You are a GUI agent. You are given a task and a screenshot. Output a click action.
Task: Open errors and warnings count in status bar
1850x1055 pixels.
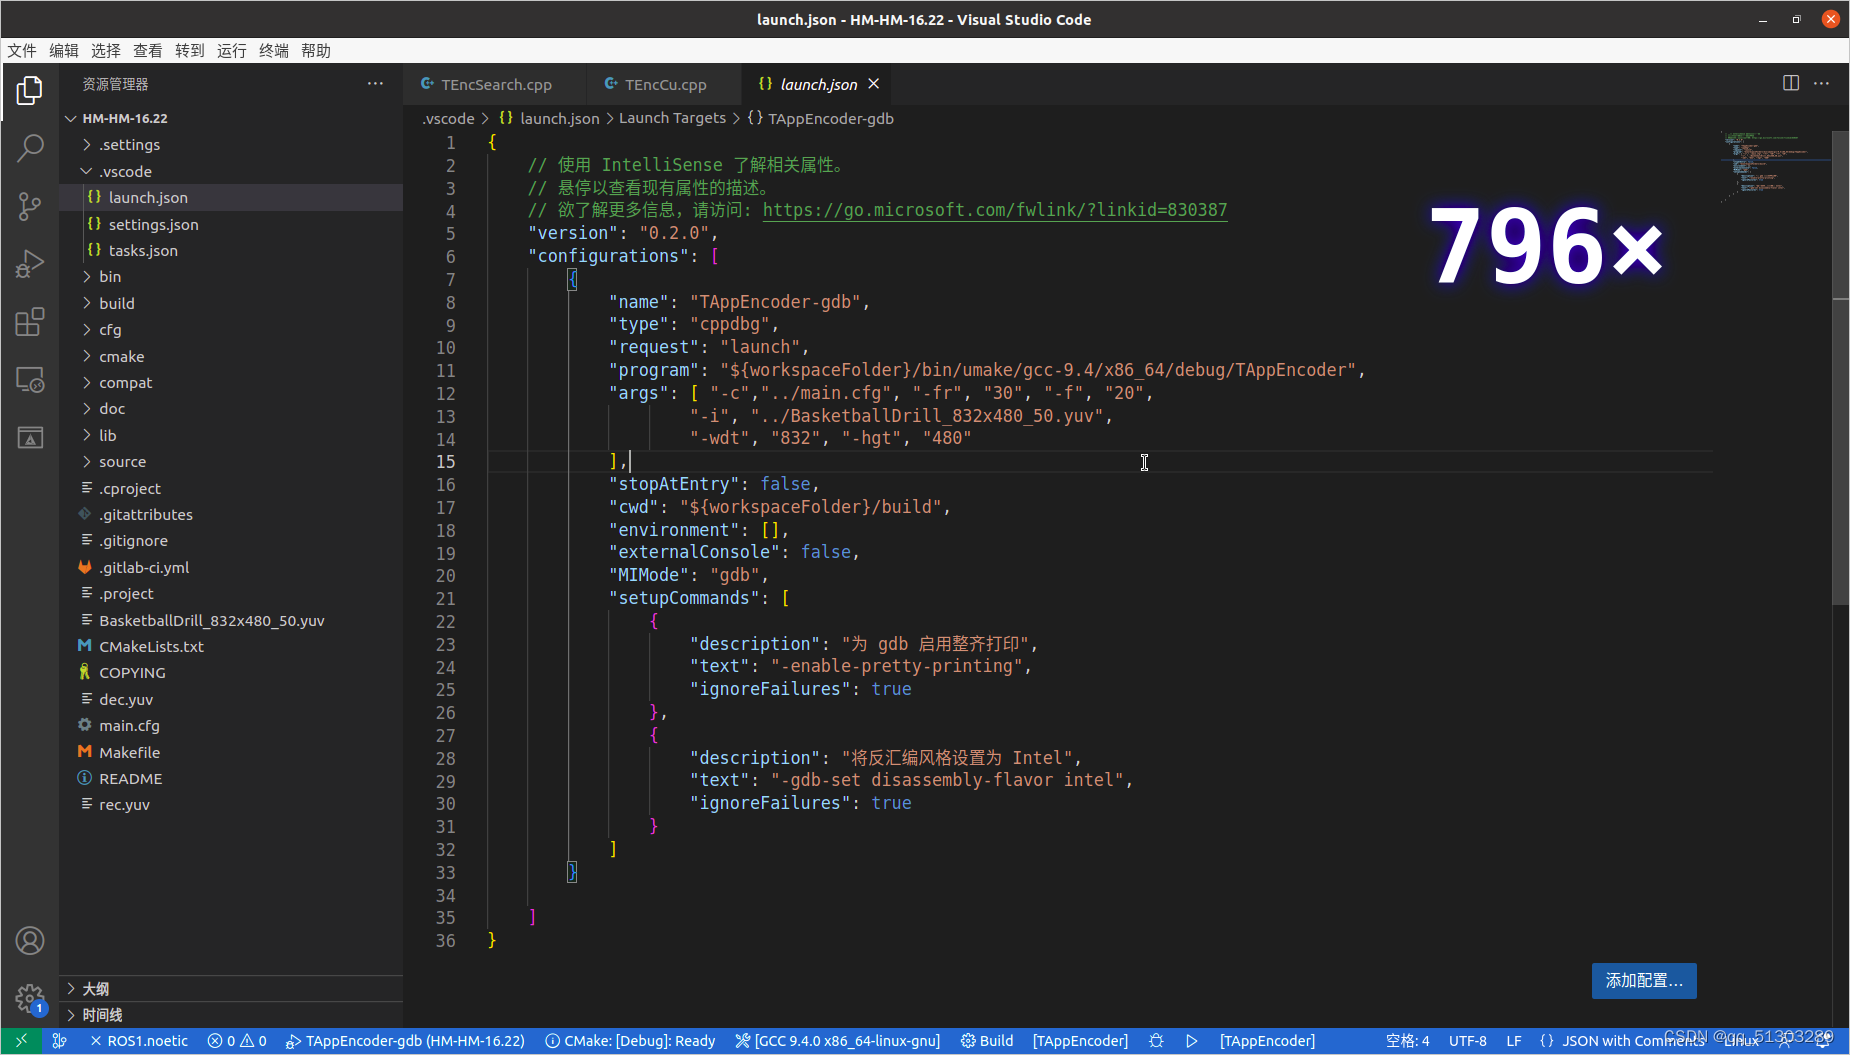237,1041
